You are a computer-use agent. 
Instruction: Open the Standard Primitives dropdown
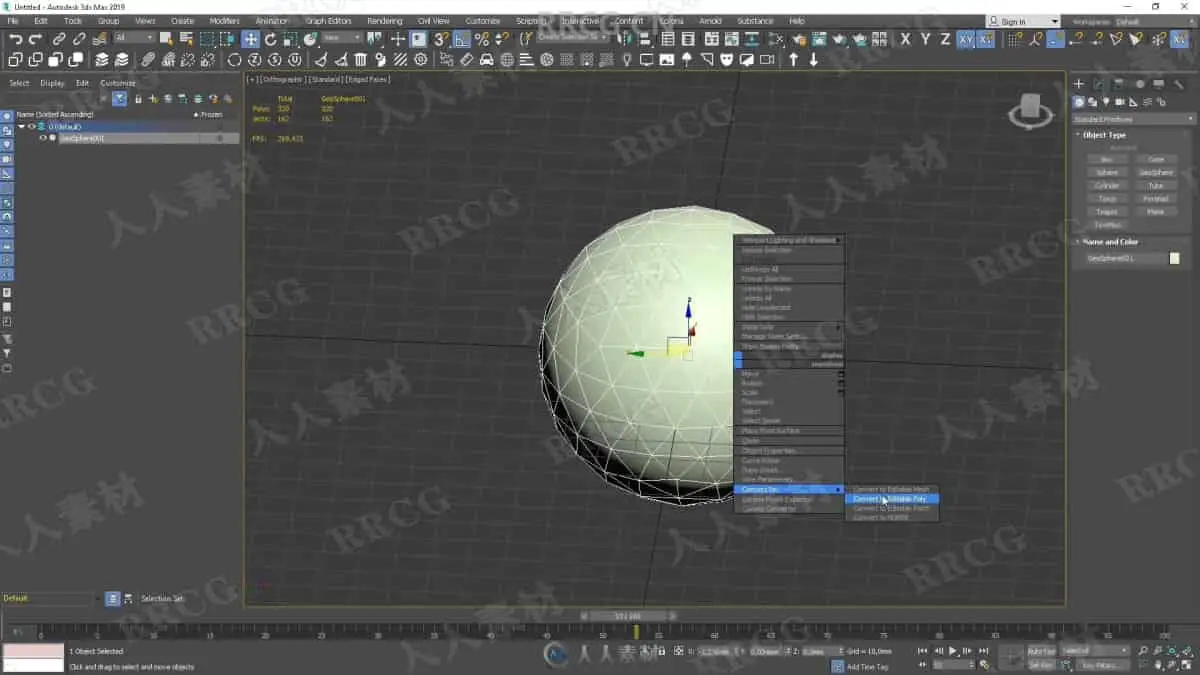[x=1133, y=119]
